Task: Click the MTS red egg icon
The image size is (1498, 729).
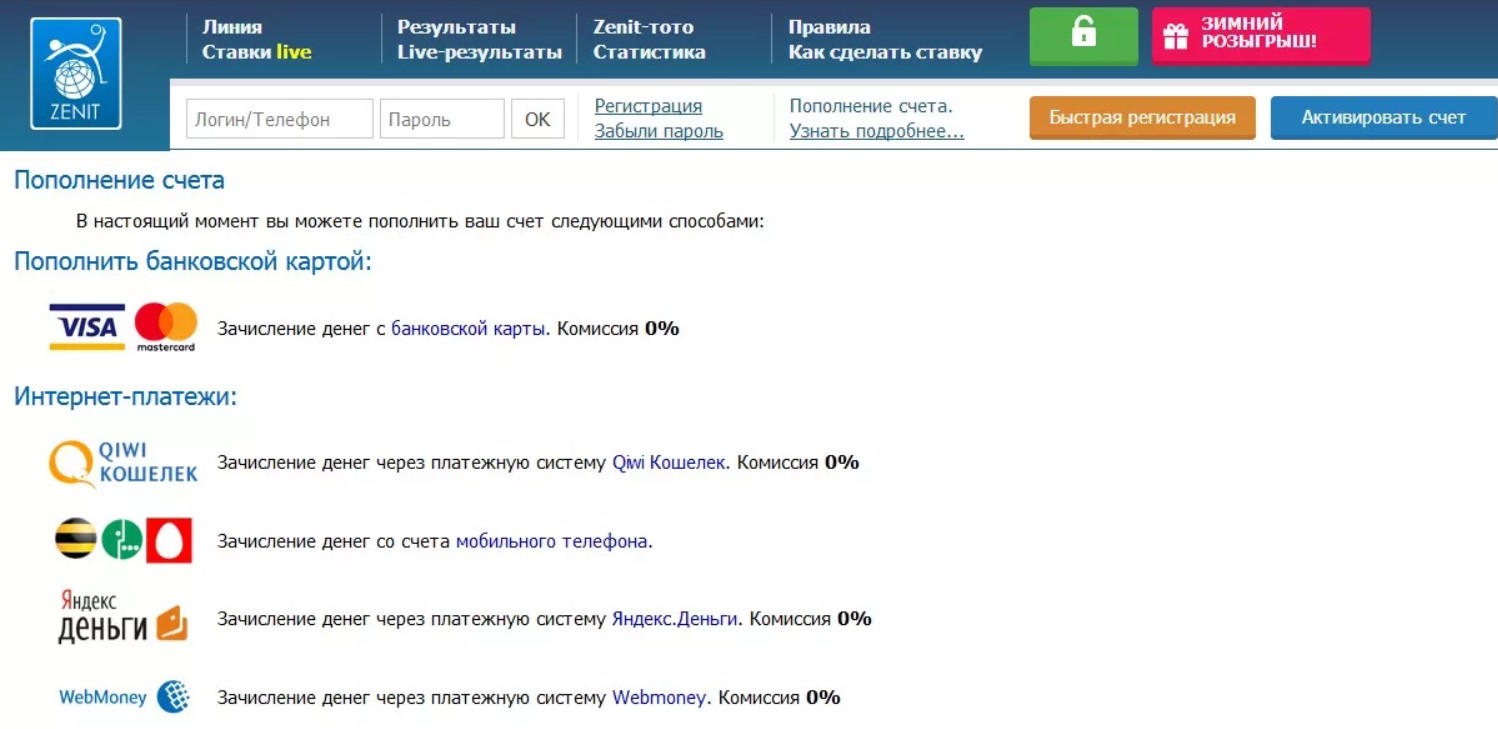Action: click(x=168, y=540)
